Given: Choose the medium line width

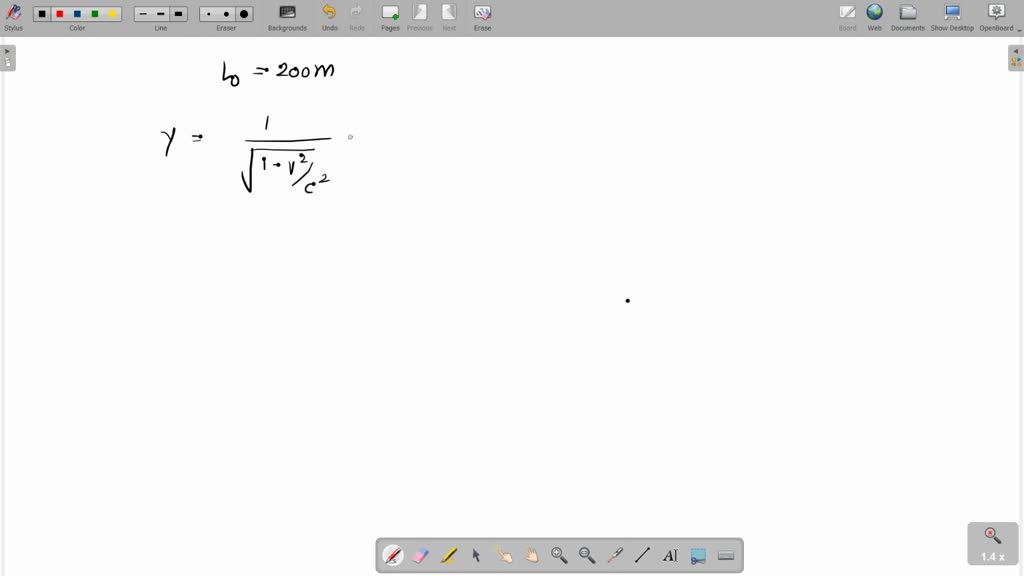Looking at the screenshot, I should 161,14.
